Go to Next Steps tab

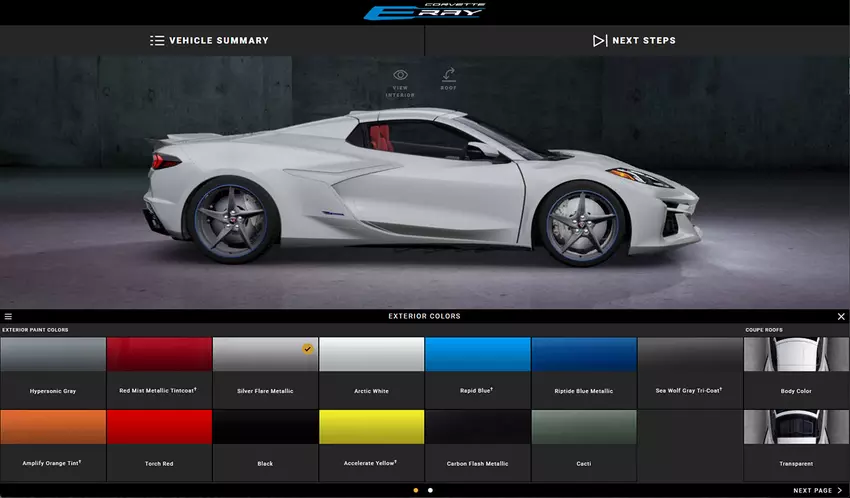tap(634, 41)
